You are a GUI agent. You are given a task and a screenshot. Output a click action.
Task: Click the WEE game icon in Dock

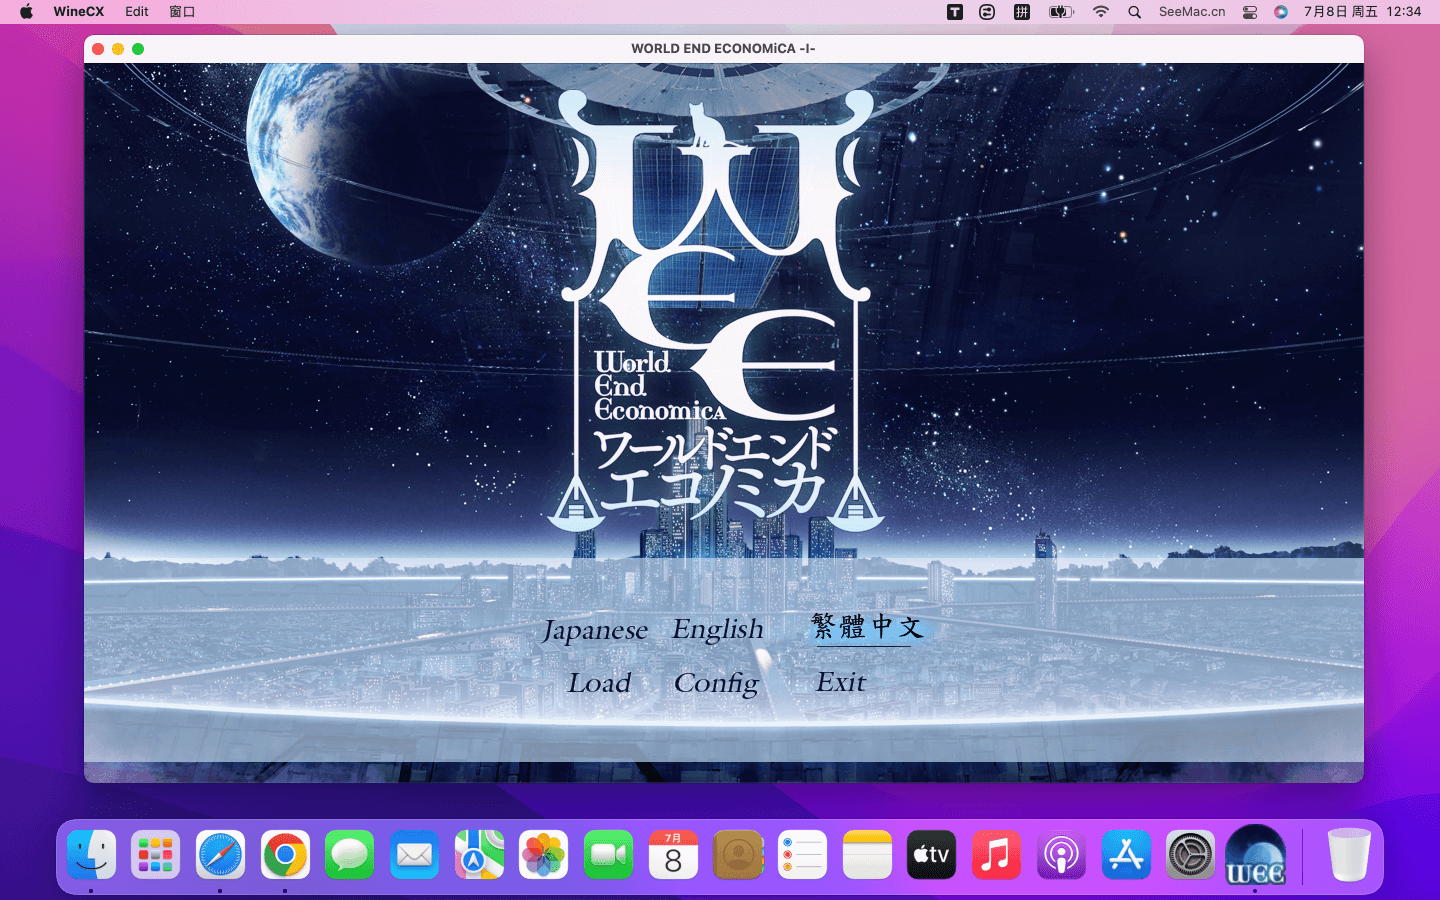coord(1255,855)
